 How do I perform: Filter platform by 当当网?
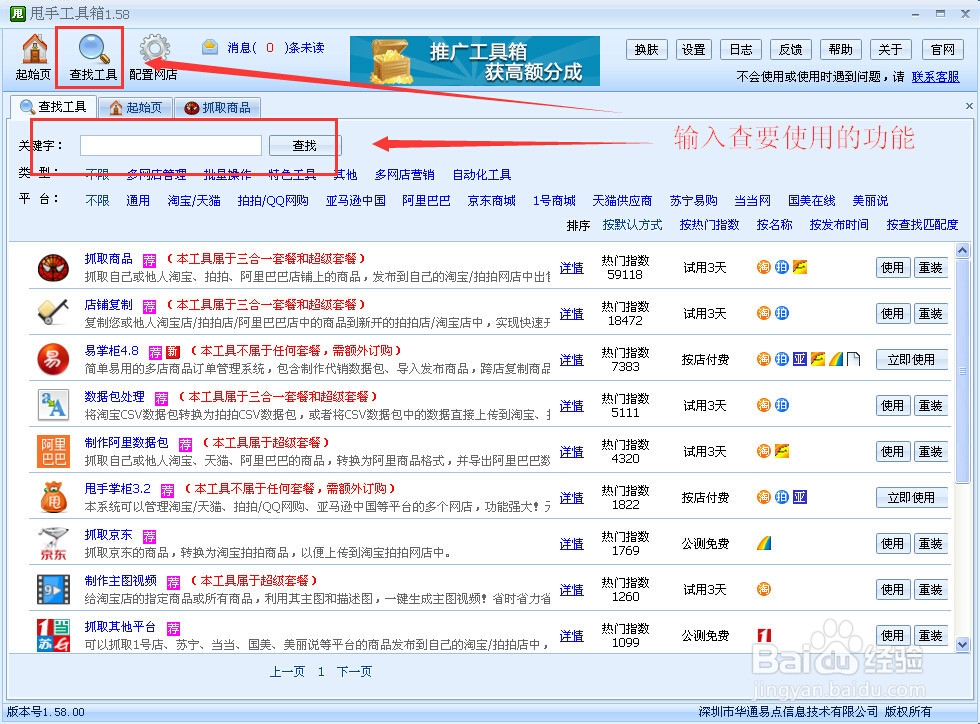pyautogui.click(x=752, y=201)
